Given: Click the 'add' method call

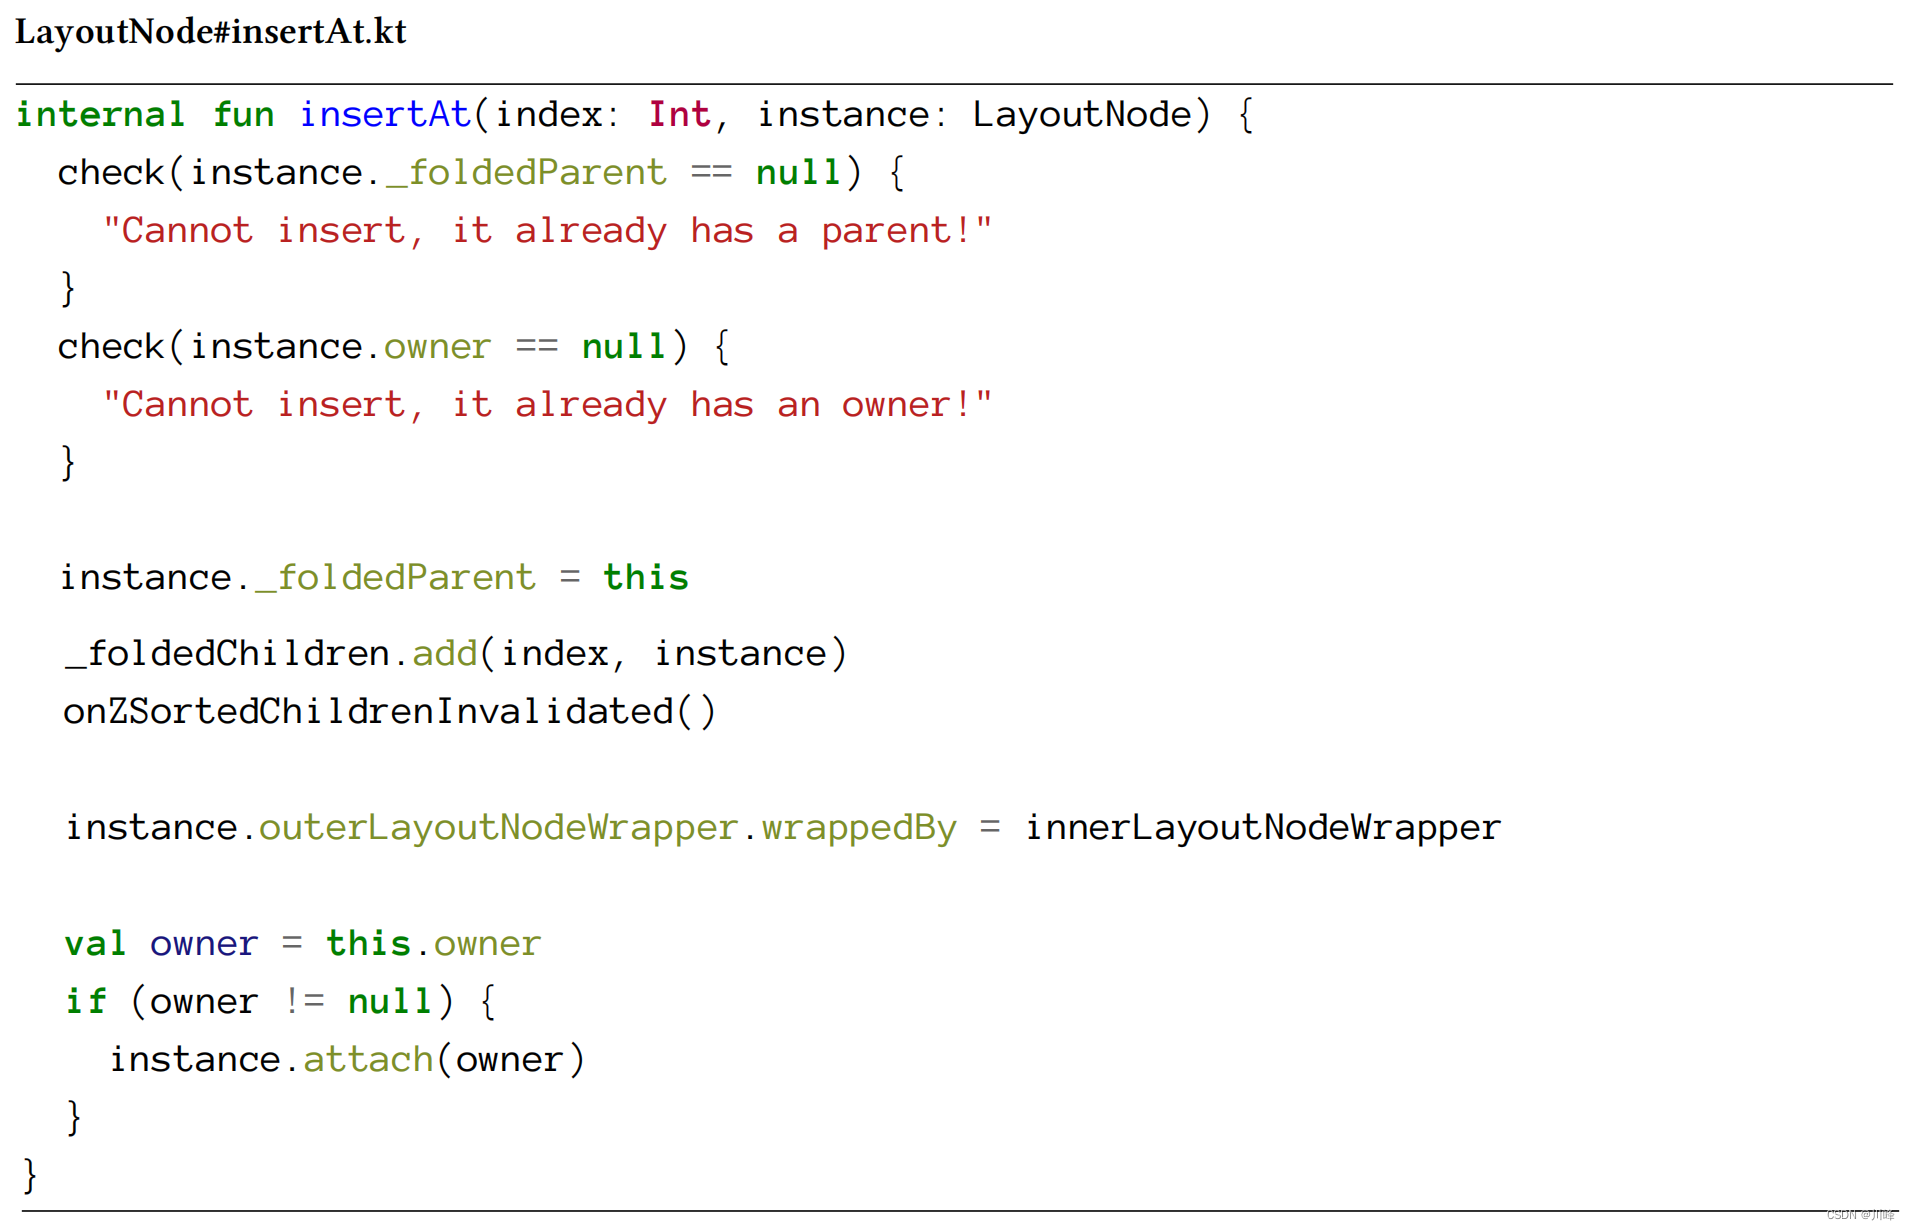Looking at the screenshot, I should coord(445,654).
